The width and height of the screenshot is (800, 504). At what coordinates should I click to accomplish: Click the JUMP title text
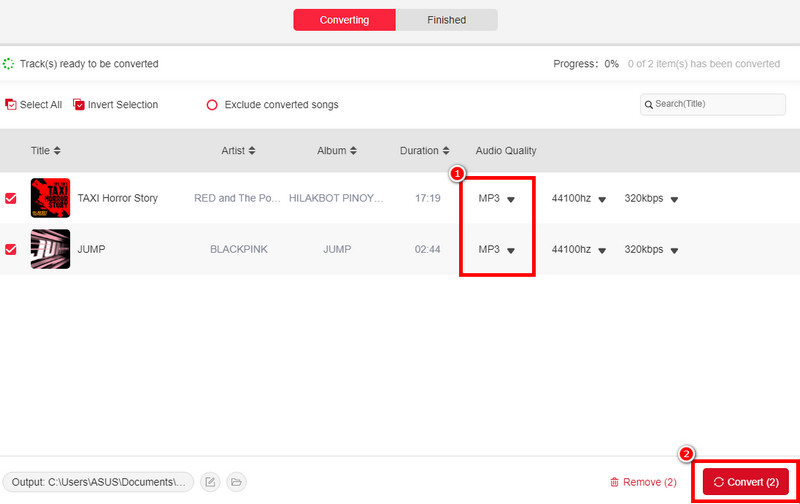pos(91,249)
